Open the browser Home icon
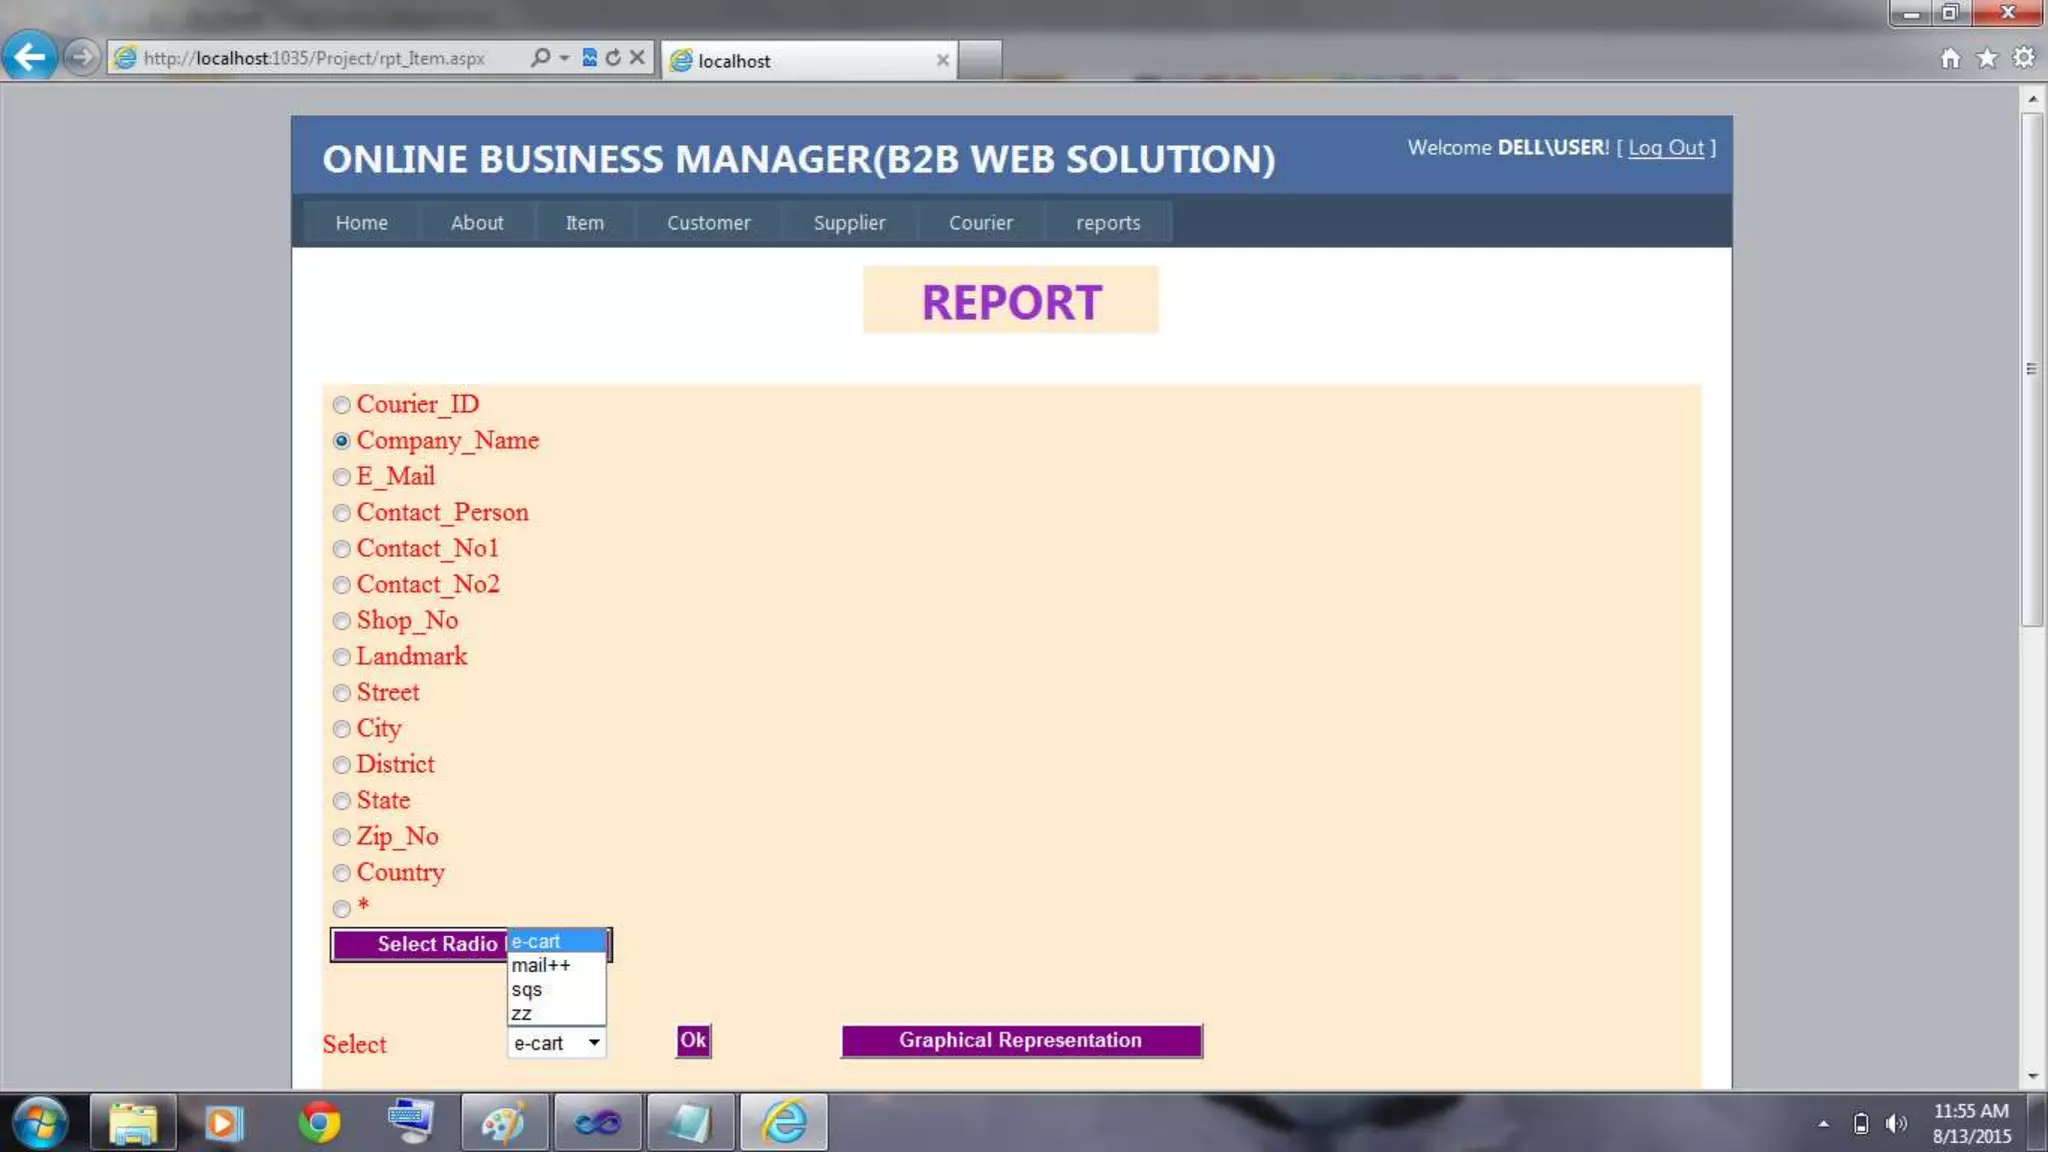The height and width of the screenshot is (1152, 2048). (x=1950, y=58)
